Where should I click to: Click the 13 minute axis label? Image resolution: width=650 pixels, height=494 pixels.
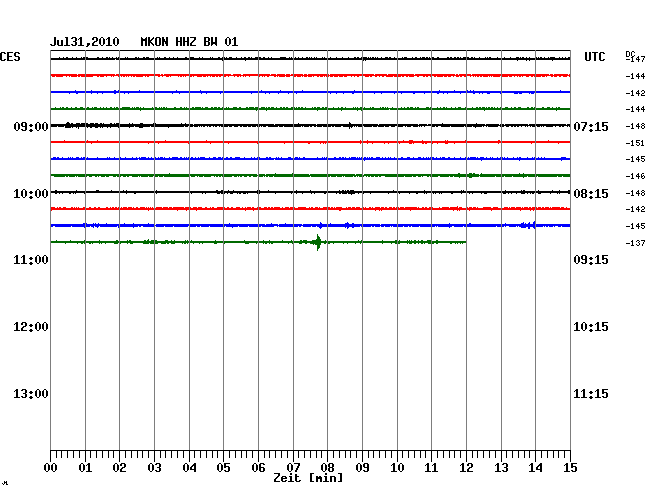point(501,468)
